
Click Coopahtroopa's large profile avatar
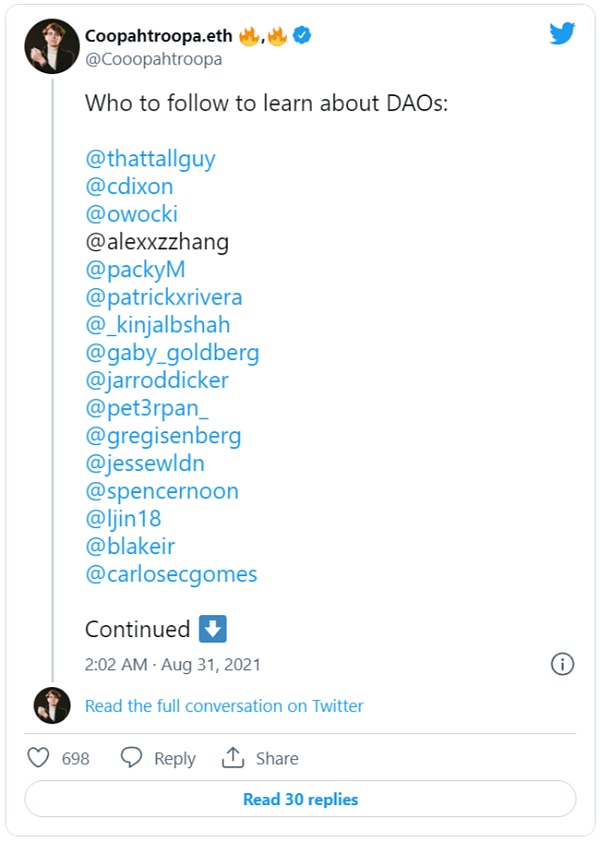(52, 46)
